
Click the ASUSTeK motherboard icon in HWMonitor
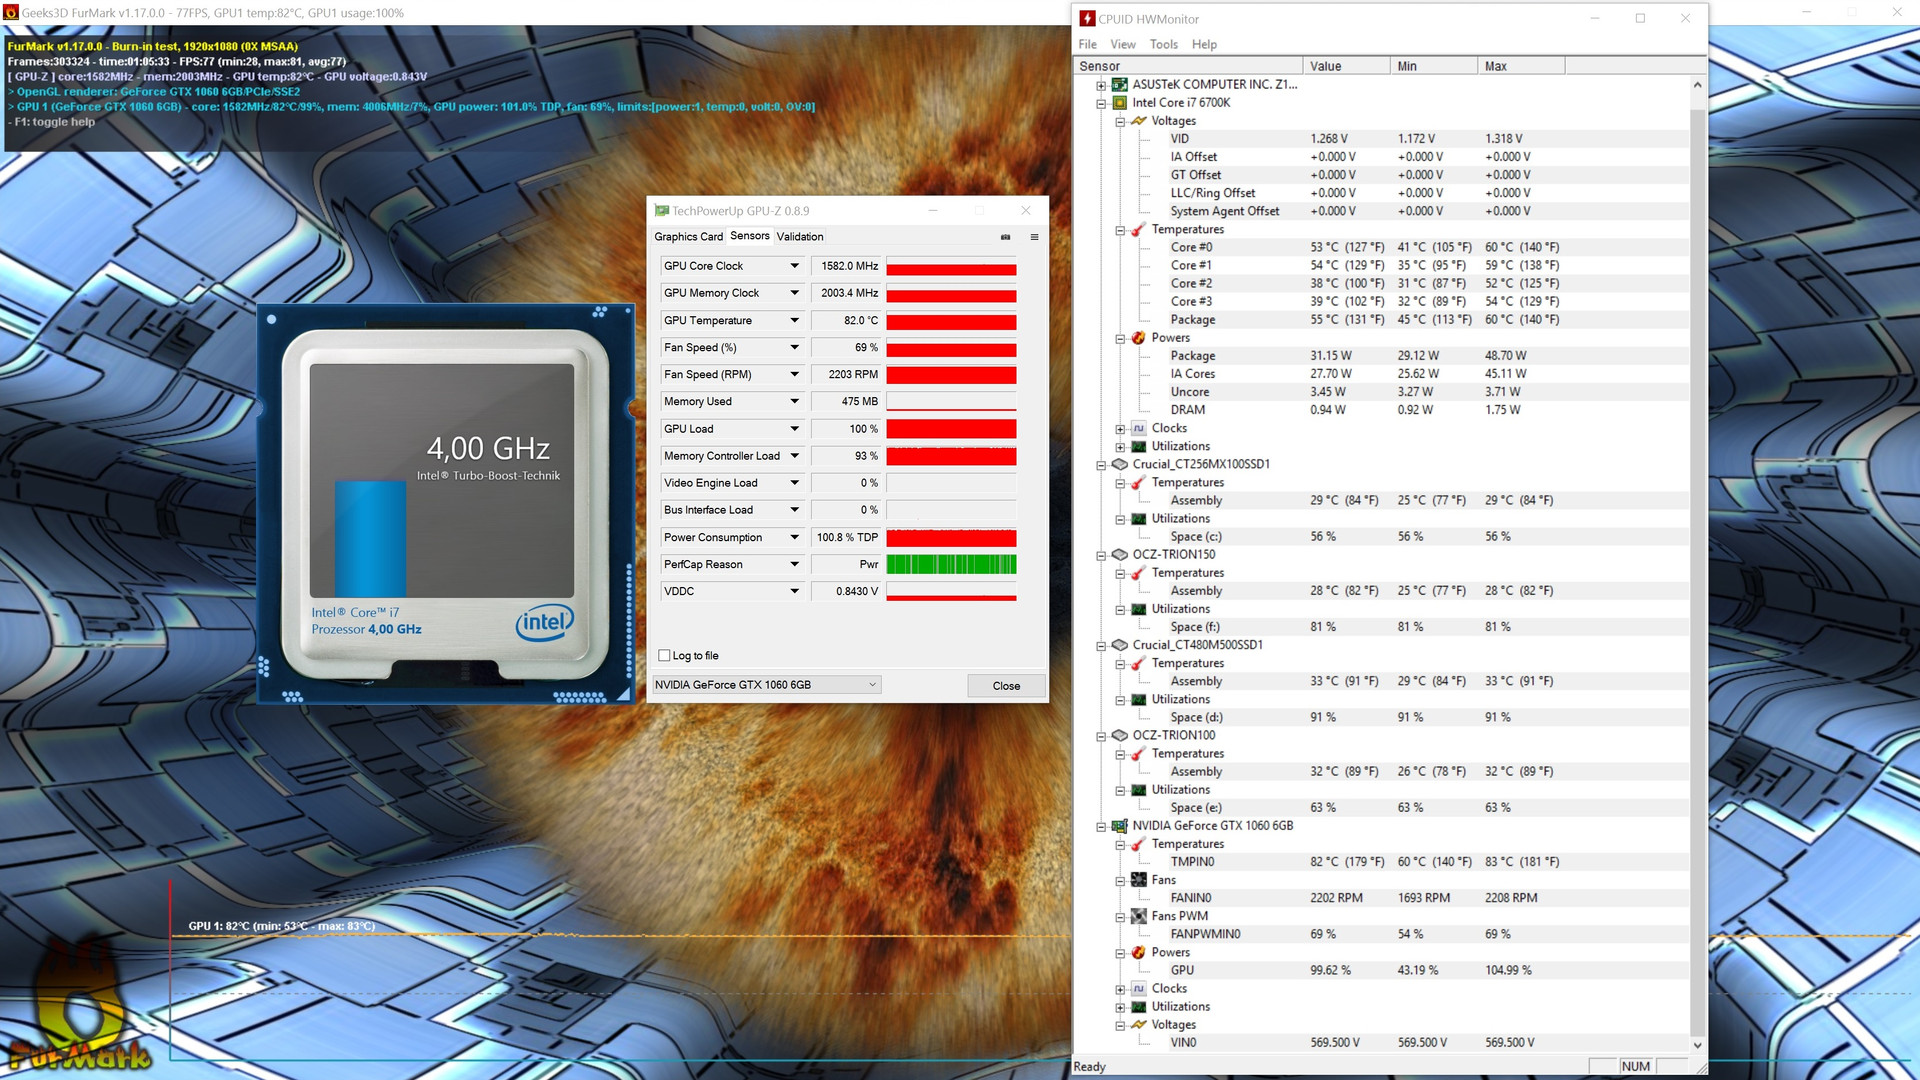[x=1120, y=85]
